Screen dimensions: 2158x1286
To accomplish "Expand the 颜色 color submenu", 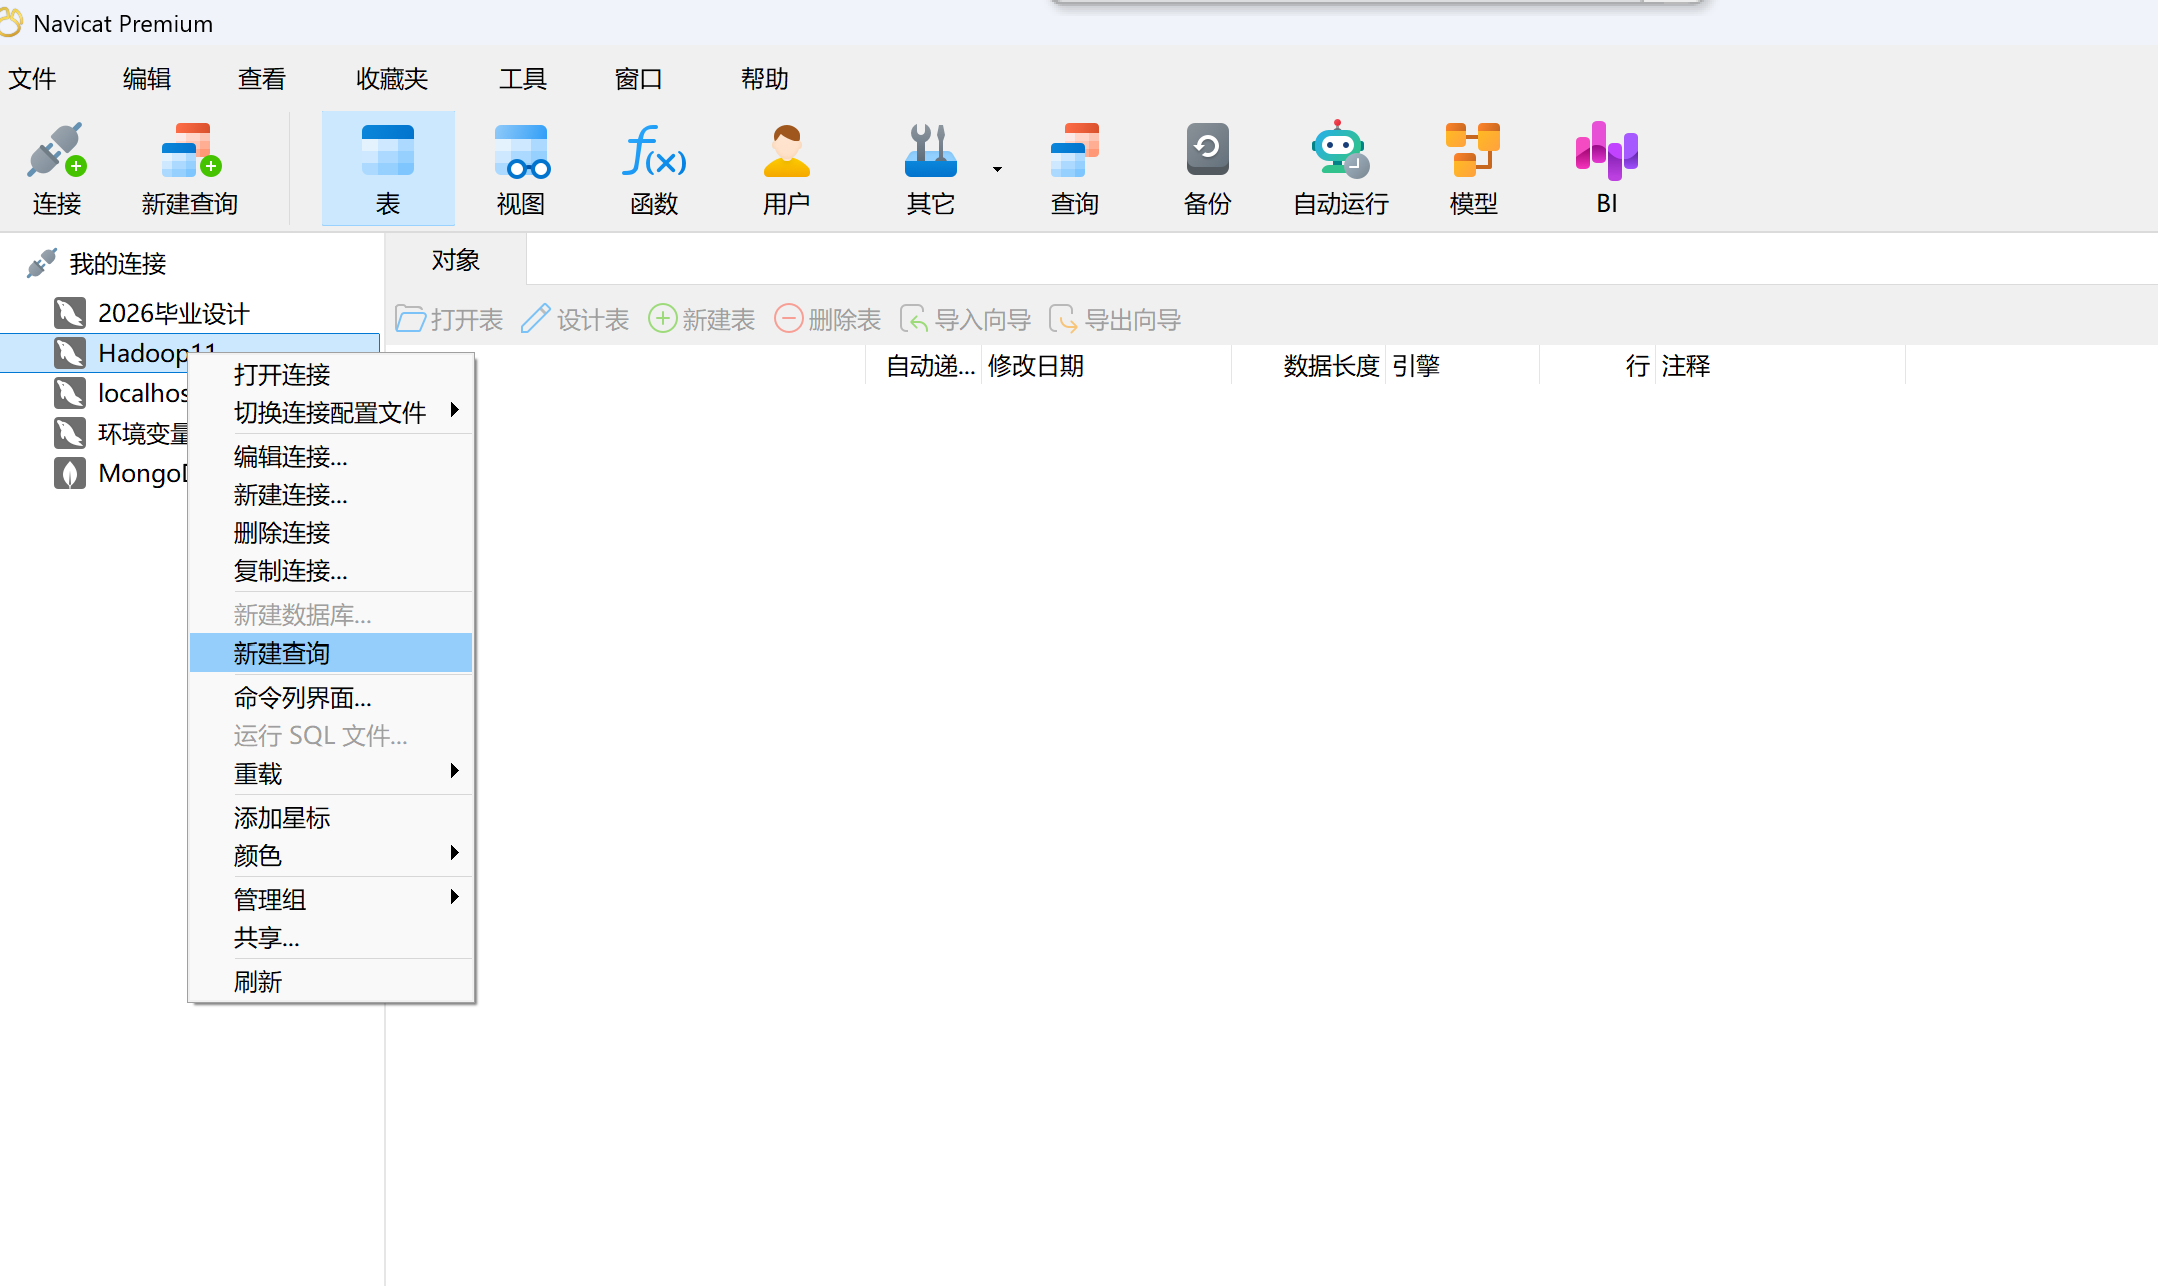I will pyautogui.click(x=454, y=854).
